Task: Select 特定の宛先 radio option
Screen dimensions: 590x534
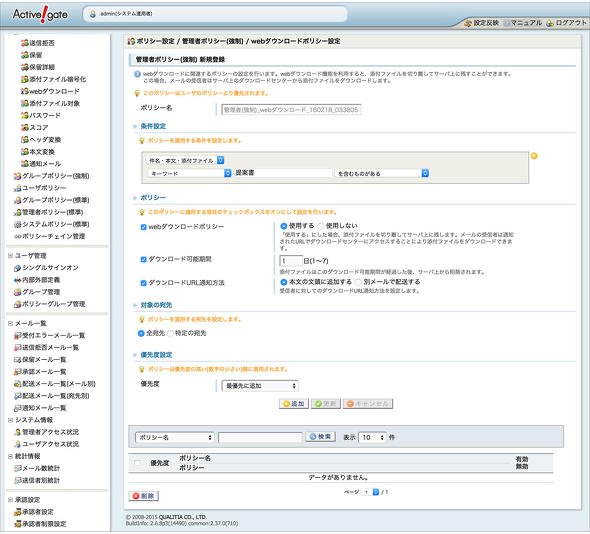Action: tap(170, 333)
